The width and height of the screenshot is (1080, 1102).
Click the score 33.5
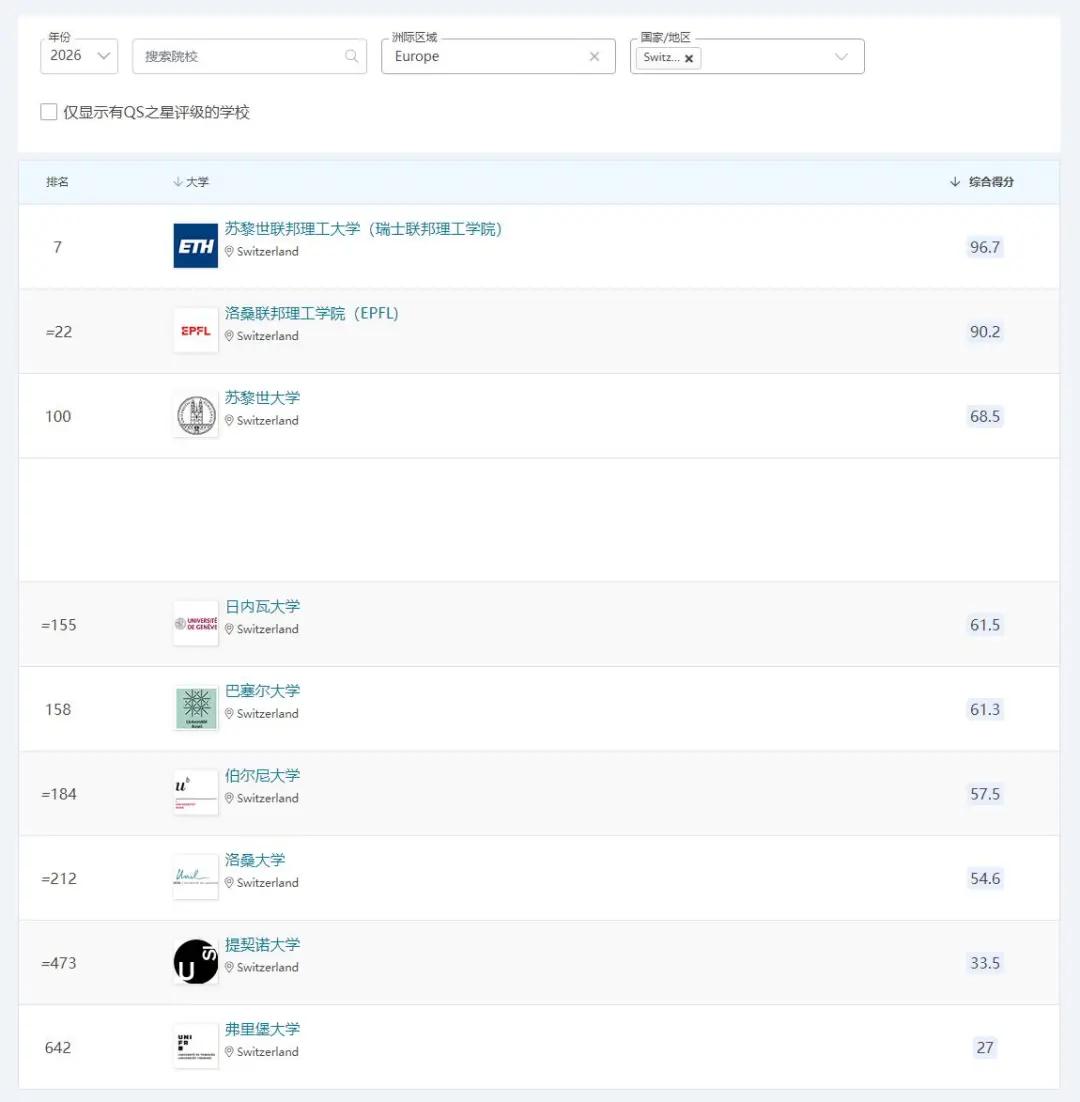click(x=984, y=963)
